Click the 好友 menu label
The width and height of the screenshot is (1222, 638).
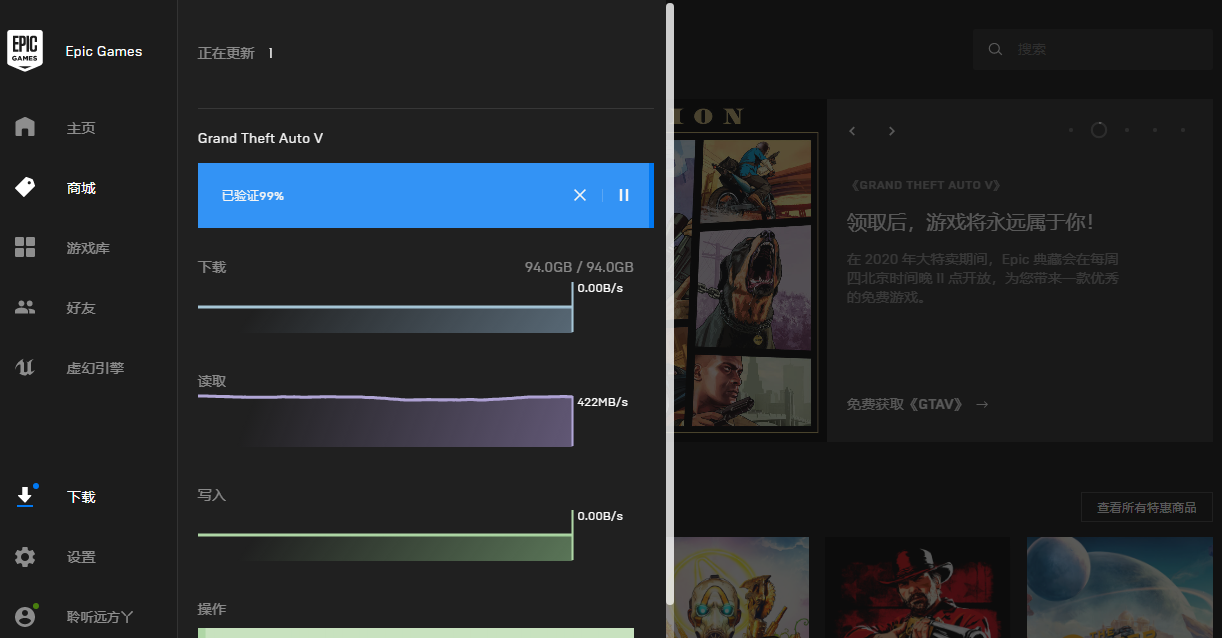point(81,308)
